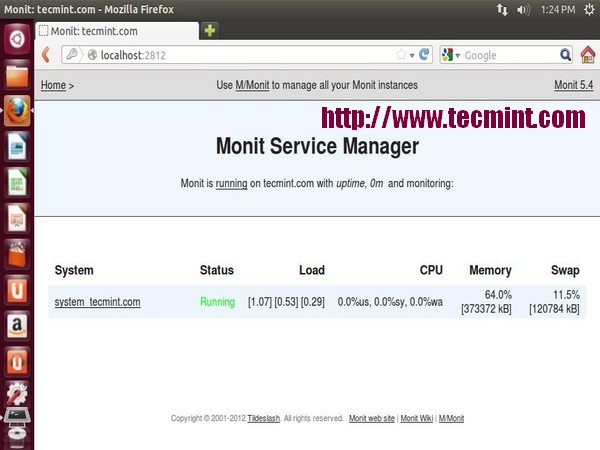
Task: Open the URL history dropdown arrow
Action: 412,55
